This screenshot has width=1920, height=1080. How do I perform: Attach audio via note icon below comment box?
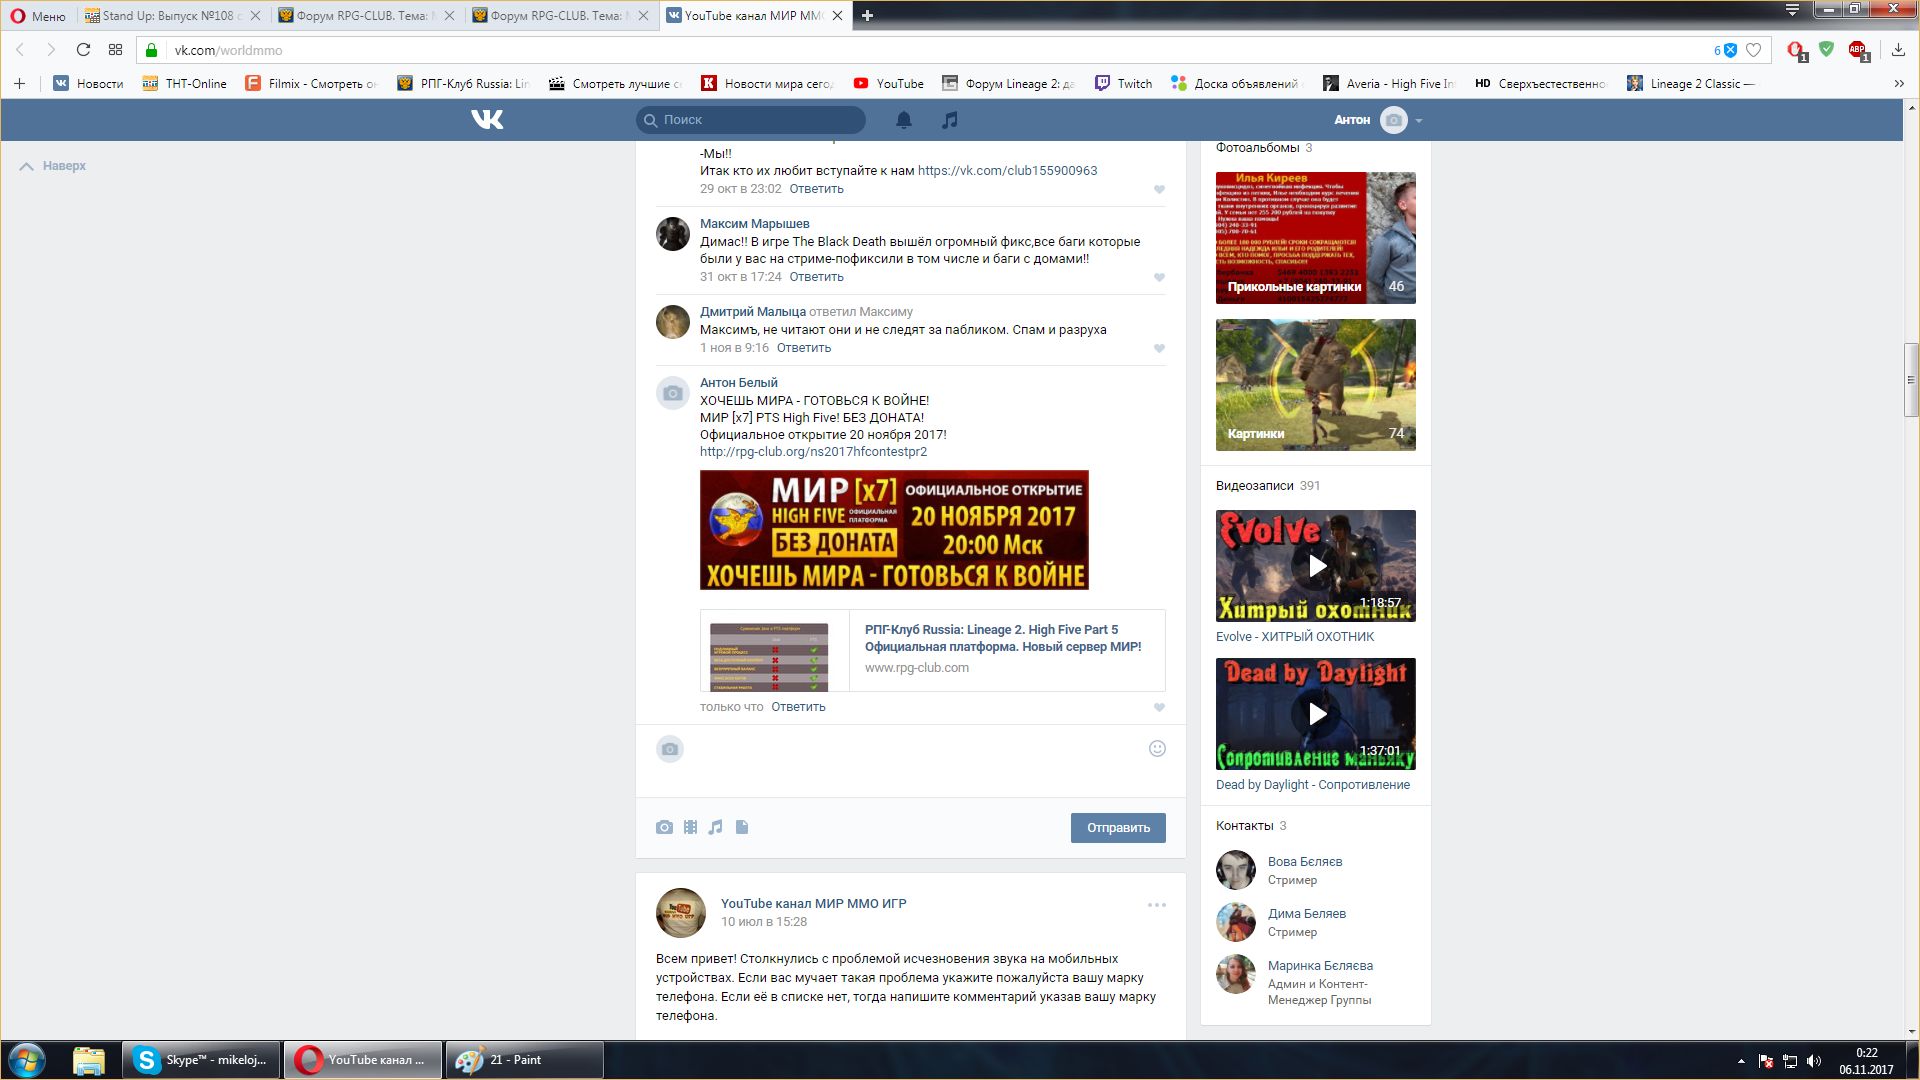(x=715, y=827)
